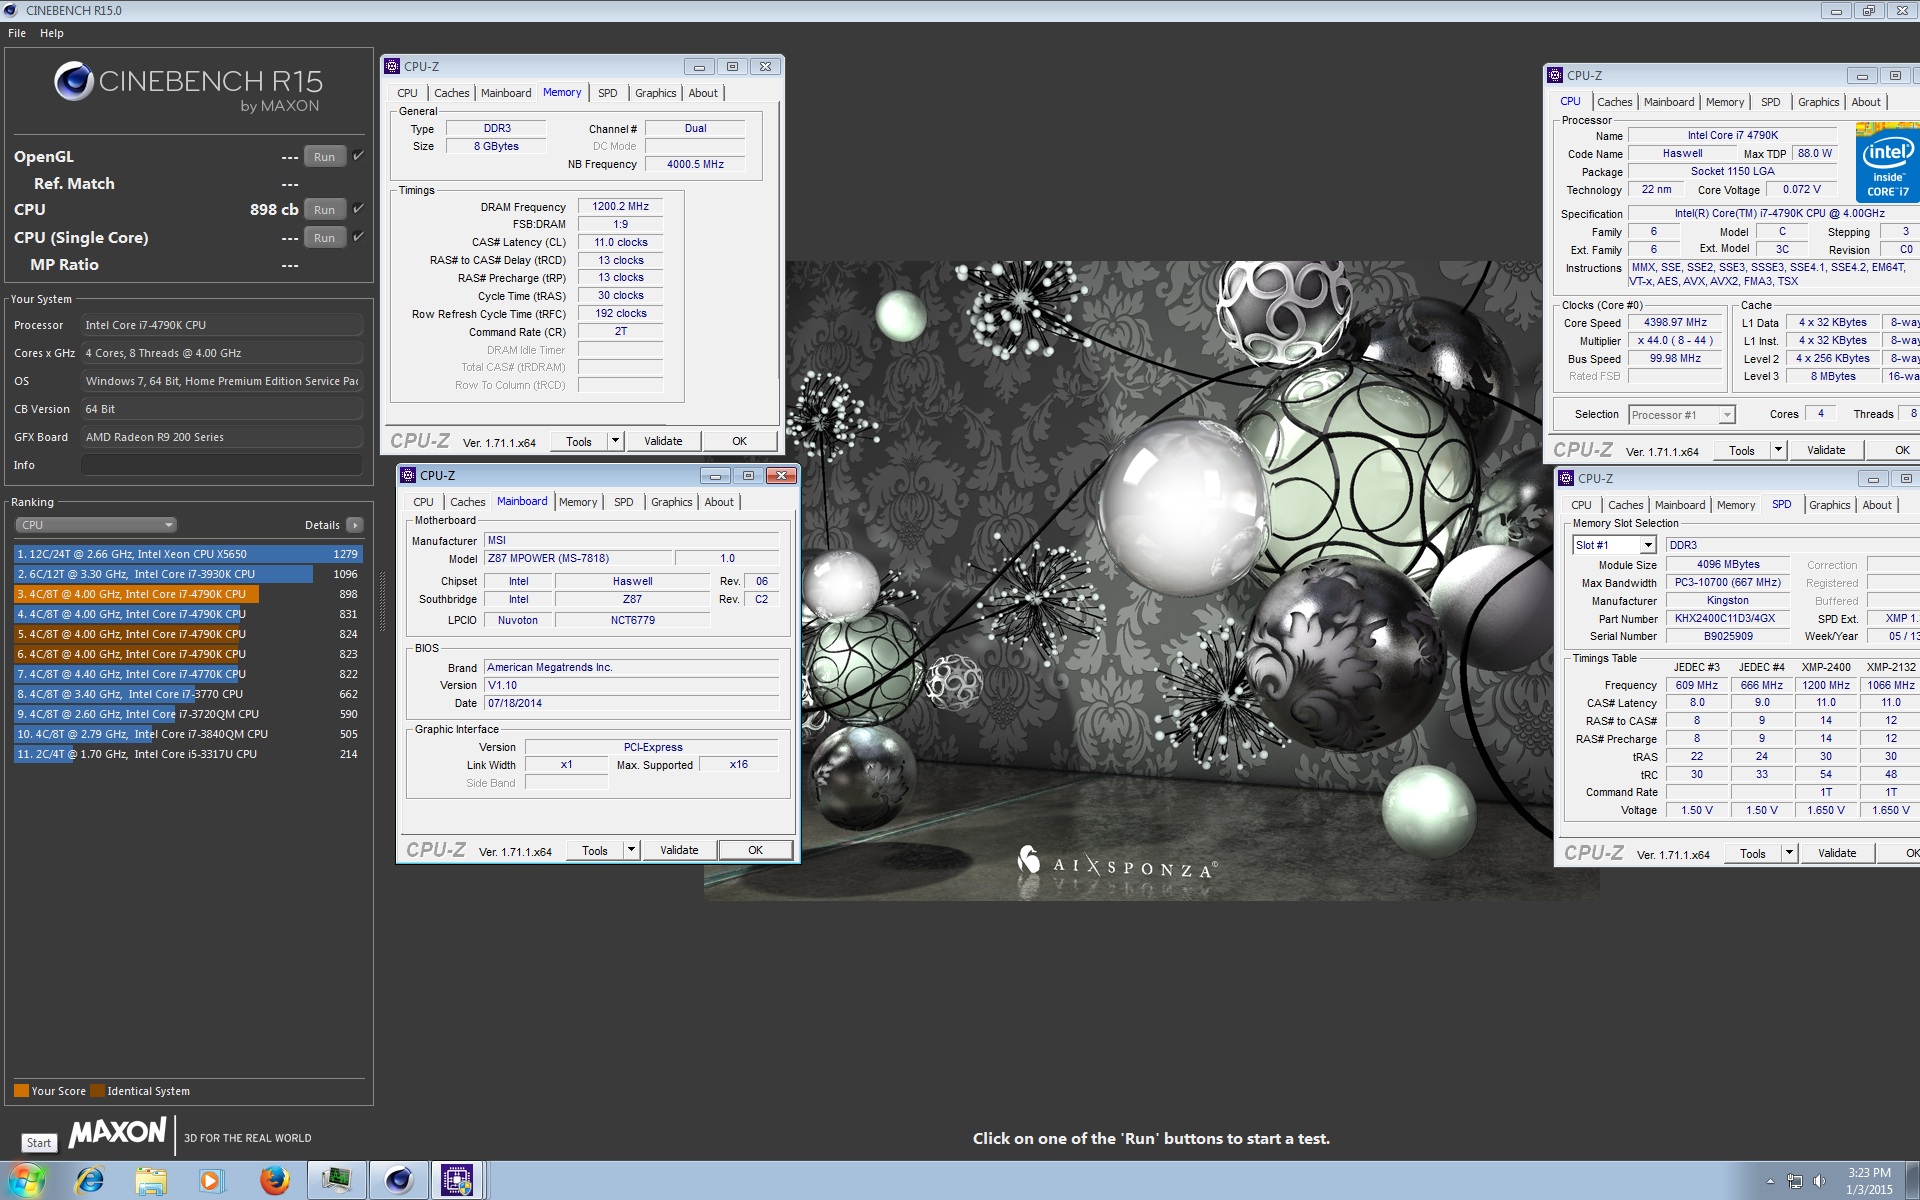Screen dimensions: 1920x1200
Task: Open the Ranking CPU dropdown
Action: (96, 525)
